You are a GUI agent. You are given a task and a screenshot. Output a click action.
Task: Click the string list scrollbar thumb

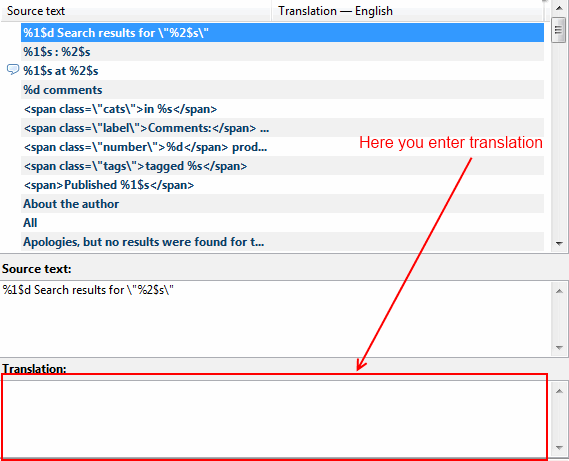tap(559, 30)
